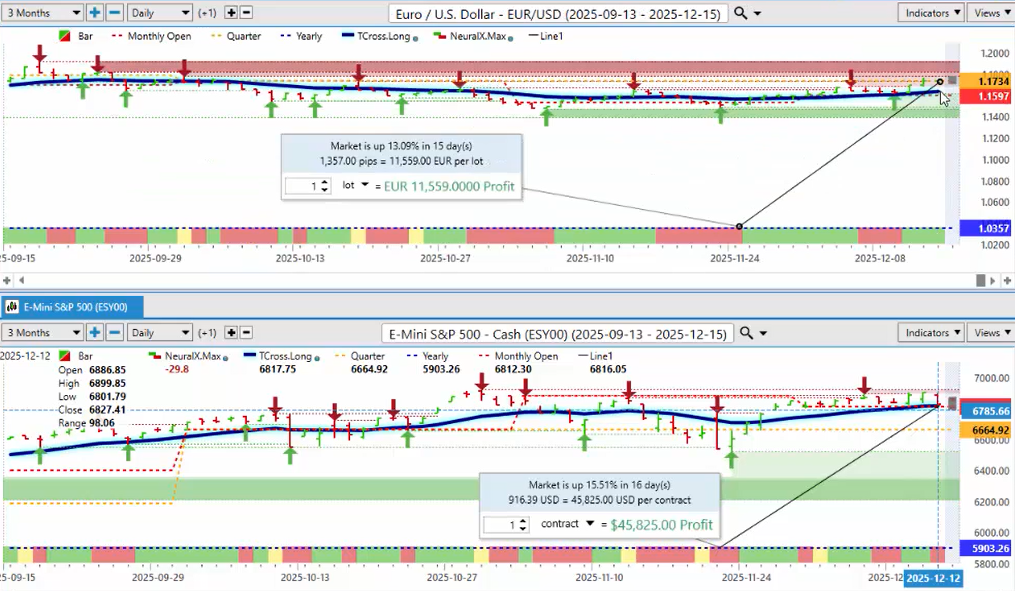Click the zoom in plus button on E-Mini chart

95,333
